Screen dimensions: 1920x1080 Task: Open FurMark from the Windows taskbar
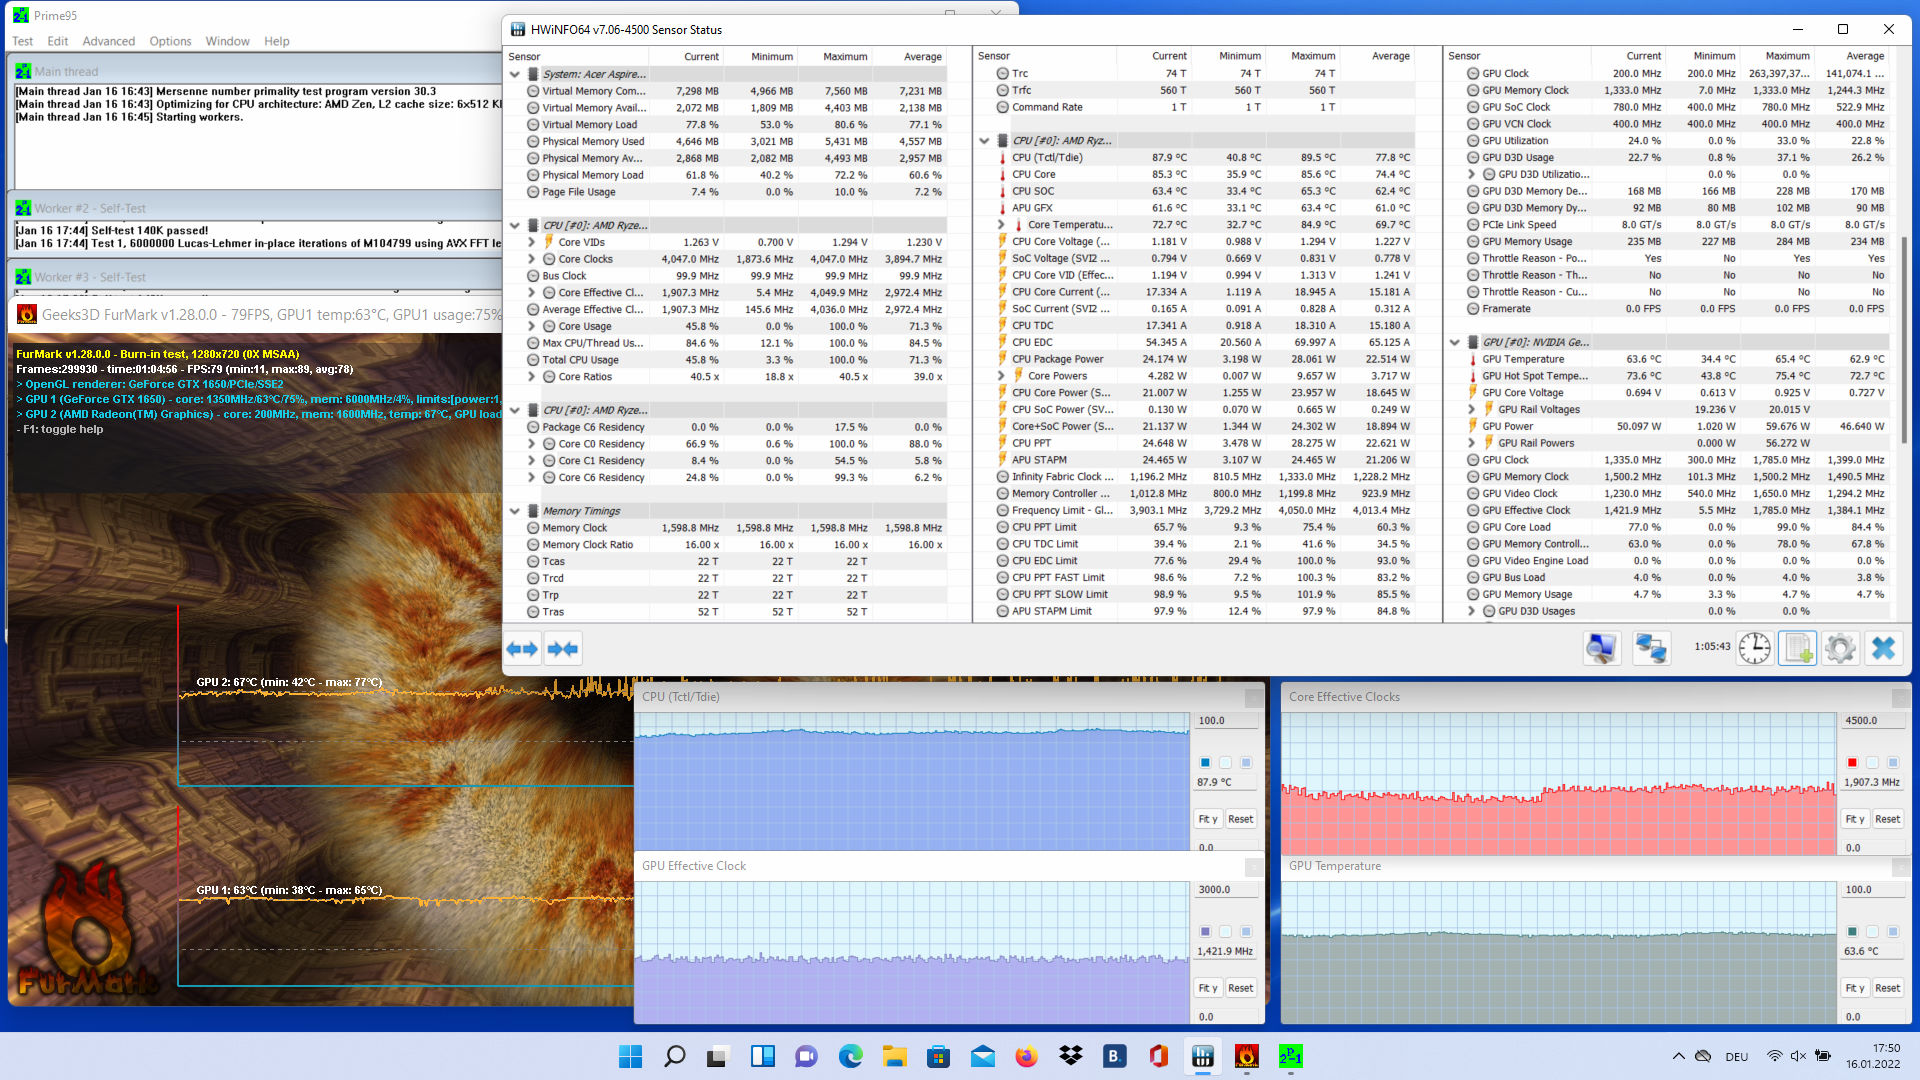pyautogui.click(x=1246, y=1056)
